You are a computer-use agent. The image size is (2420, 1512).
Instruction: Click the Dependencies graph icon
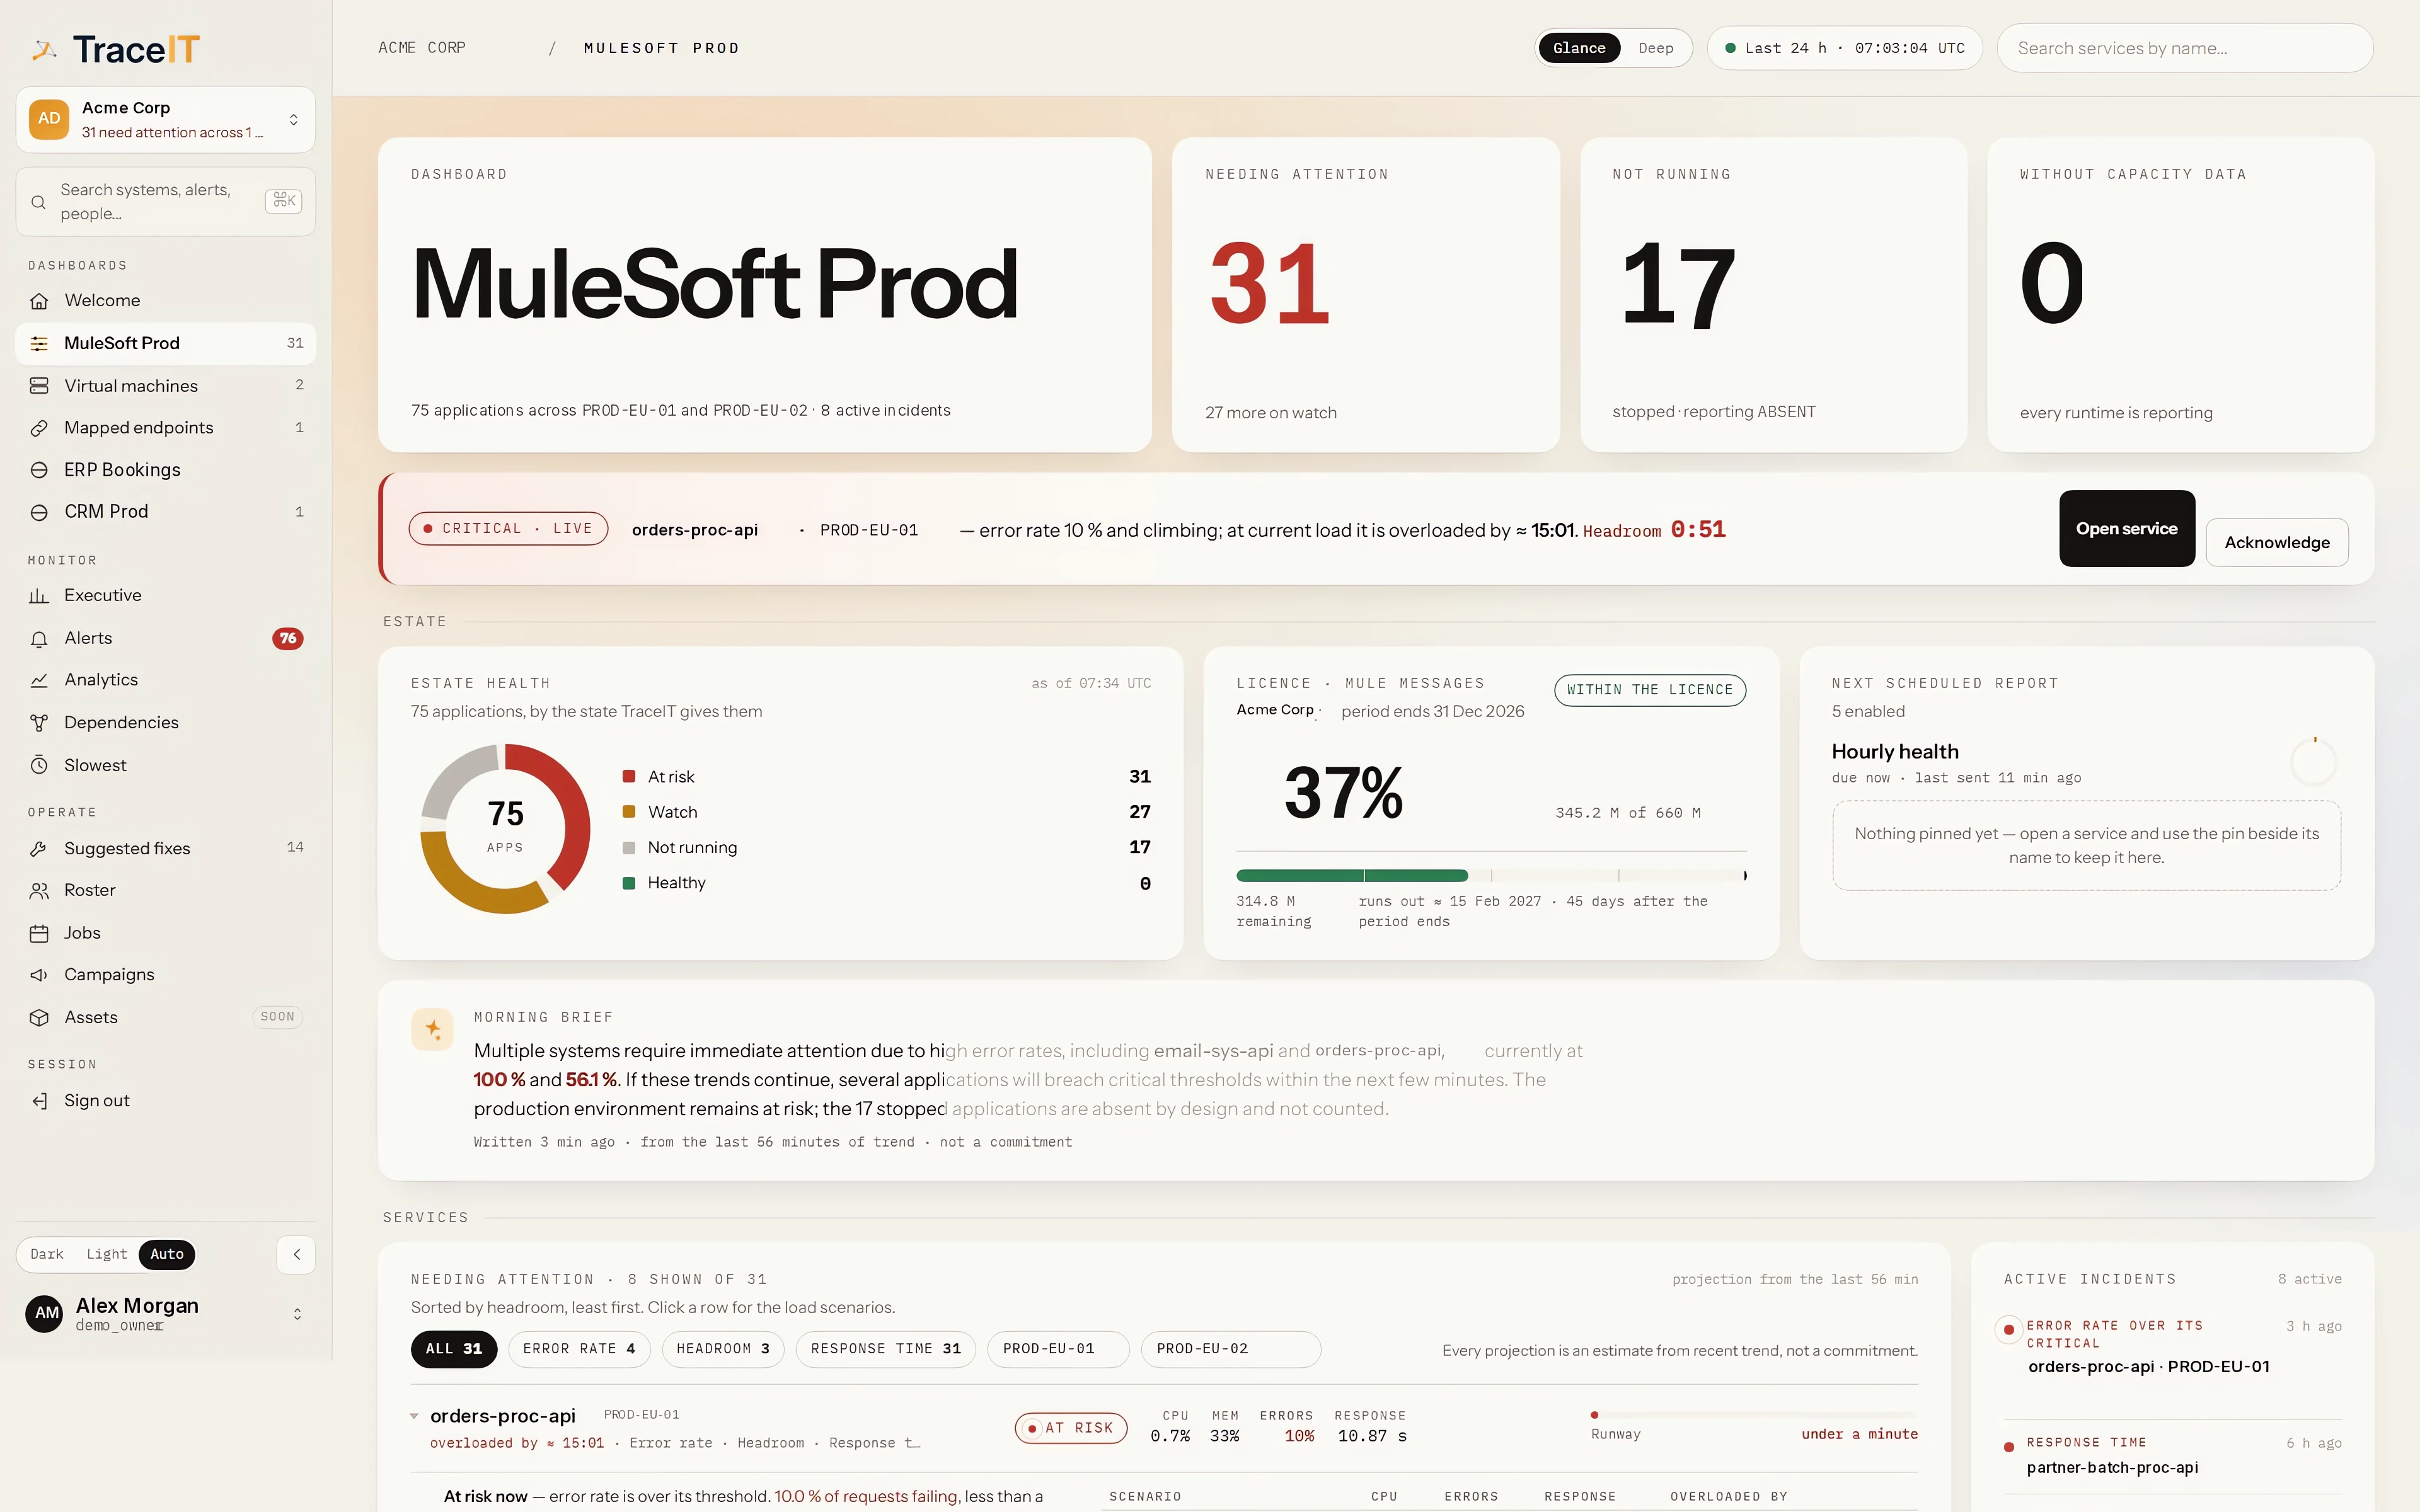coord(39,723)
